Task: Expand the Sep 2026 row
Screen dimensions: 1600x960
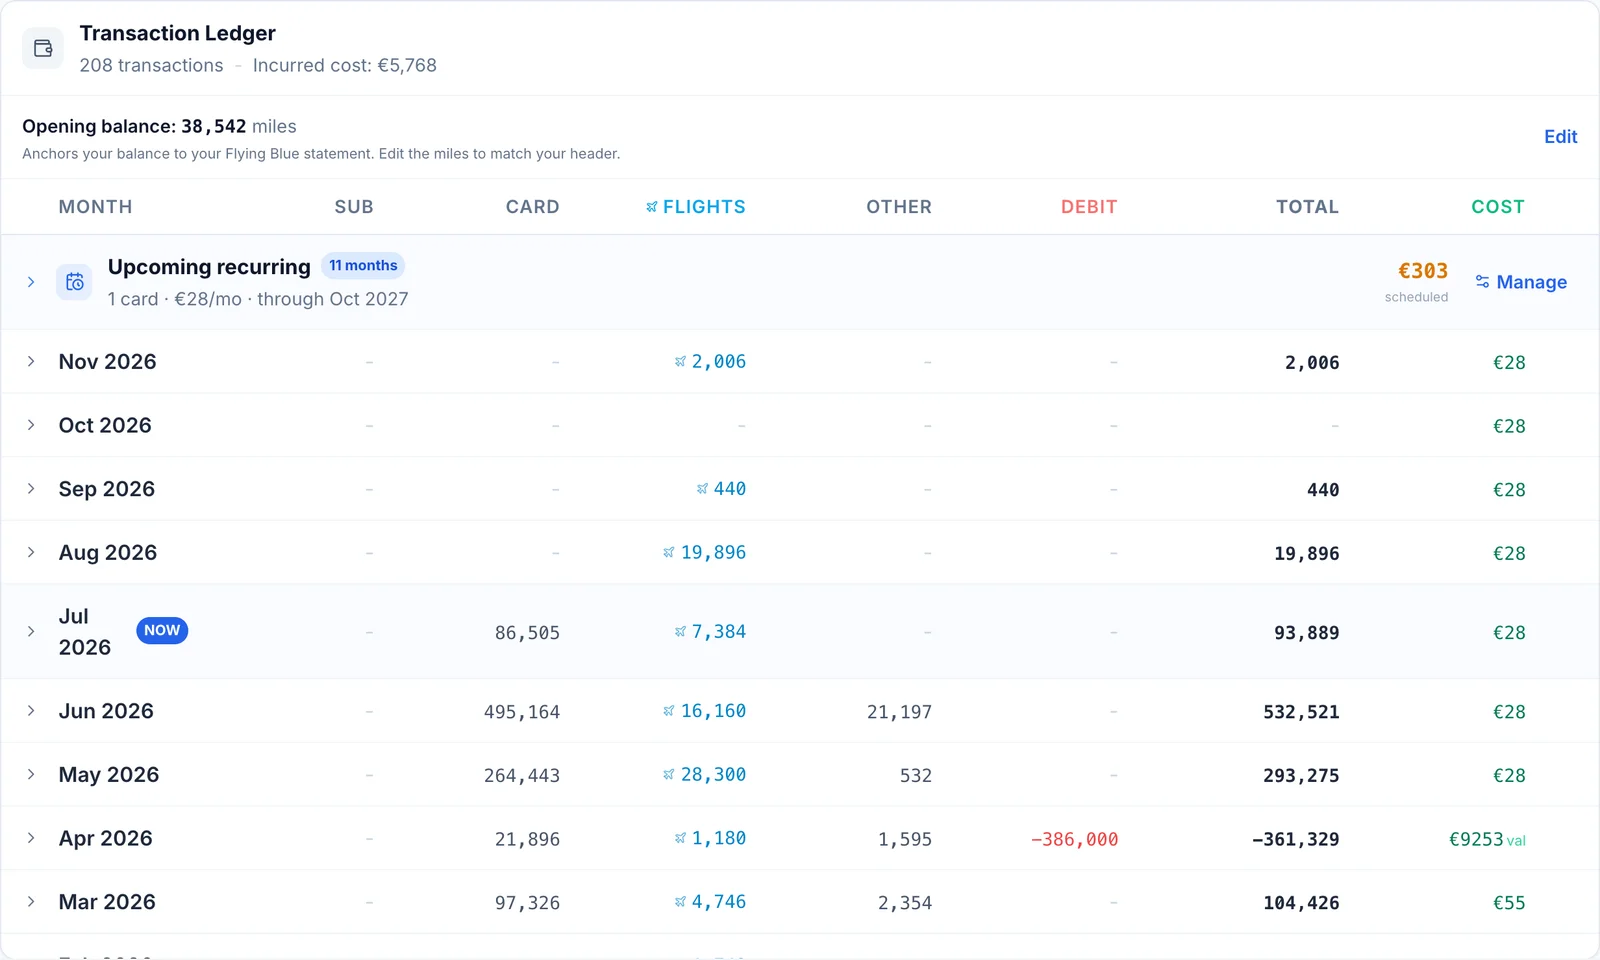Action: [31, 488]
